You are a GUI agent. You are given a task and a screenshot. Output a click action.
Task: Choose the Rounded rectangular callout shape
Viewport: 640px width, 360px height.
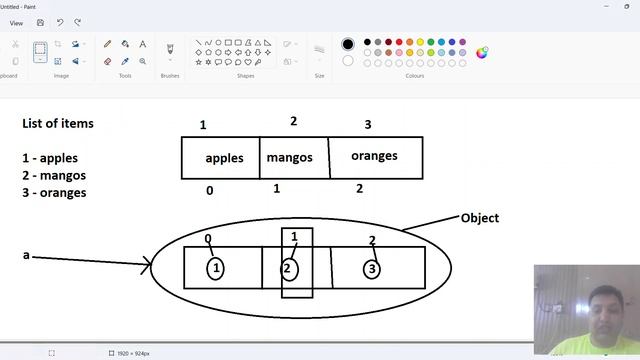pyautogui.click(x=218, y=62)
